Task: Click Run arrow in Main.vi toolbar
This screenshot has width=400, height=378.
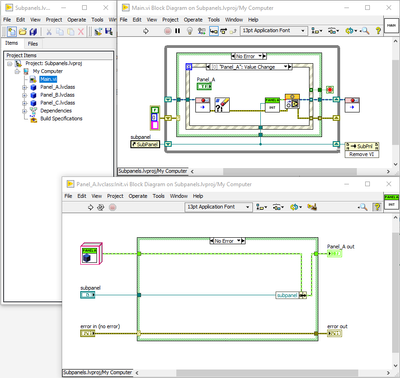Action: pos(146,31)
